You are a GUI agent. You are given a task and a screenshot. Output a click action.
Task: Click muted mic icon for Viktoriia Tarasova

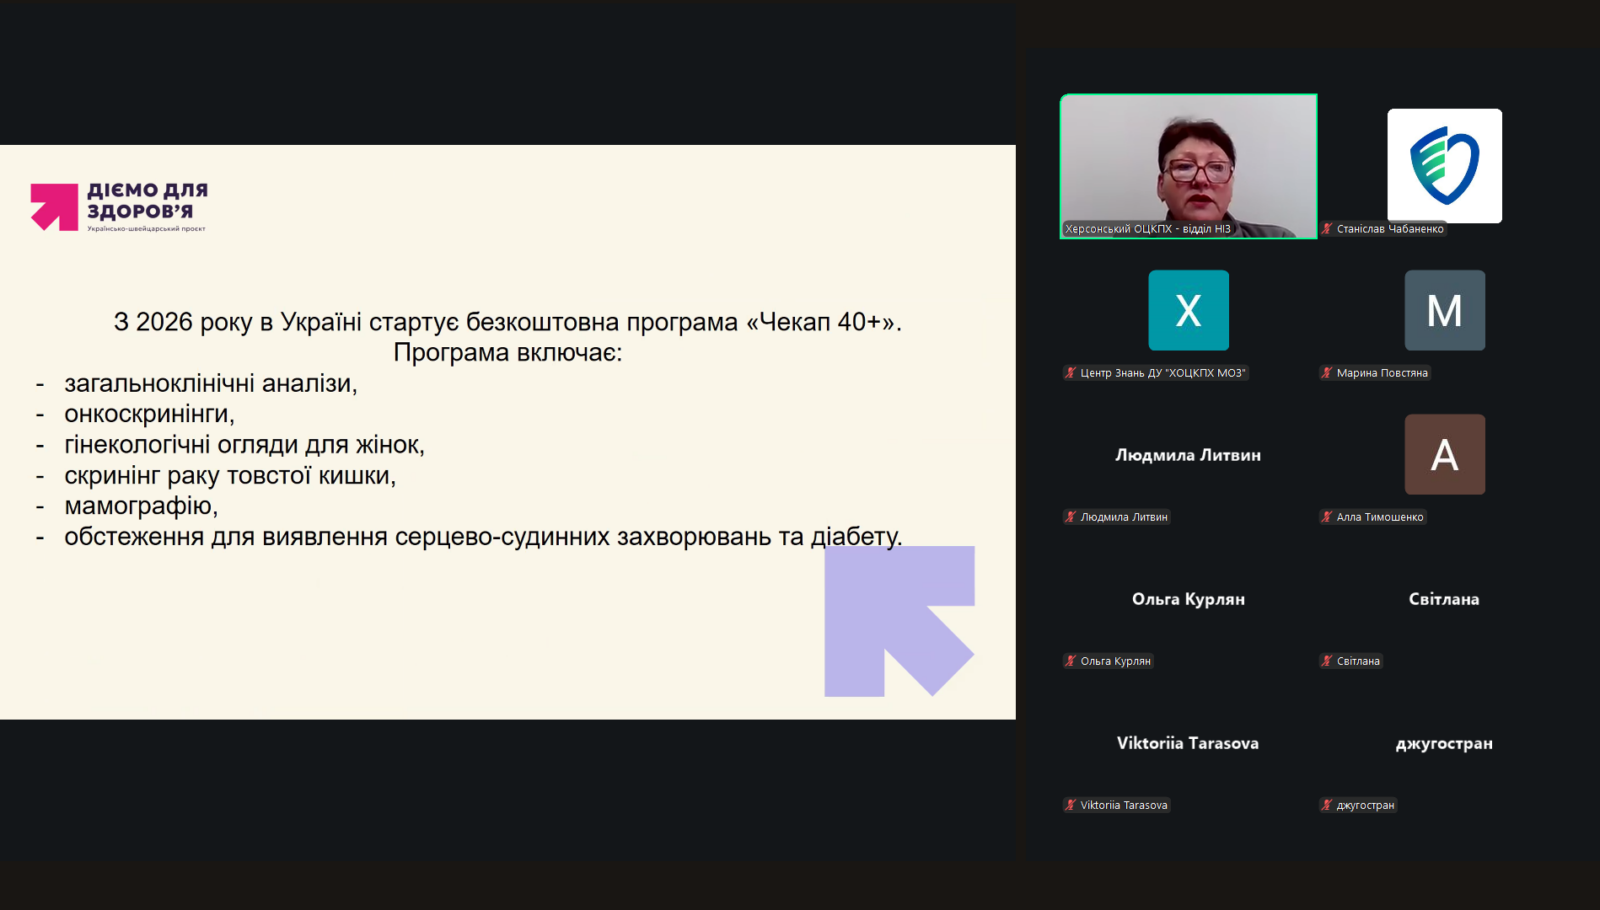[x=1070, y=805]
